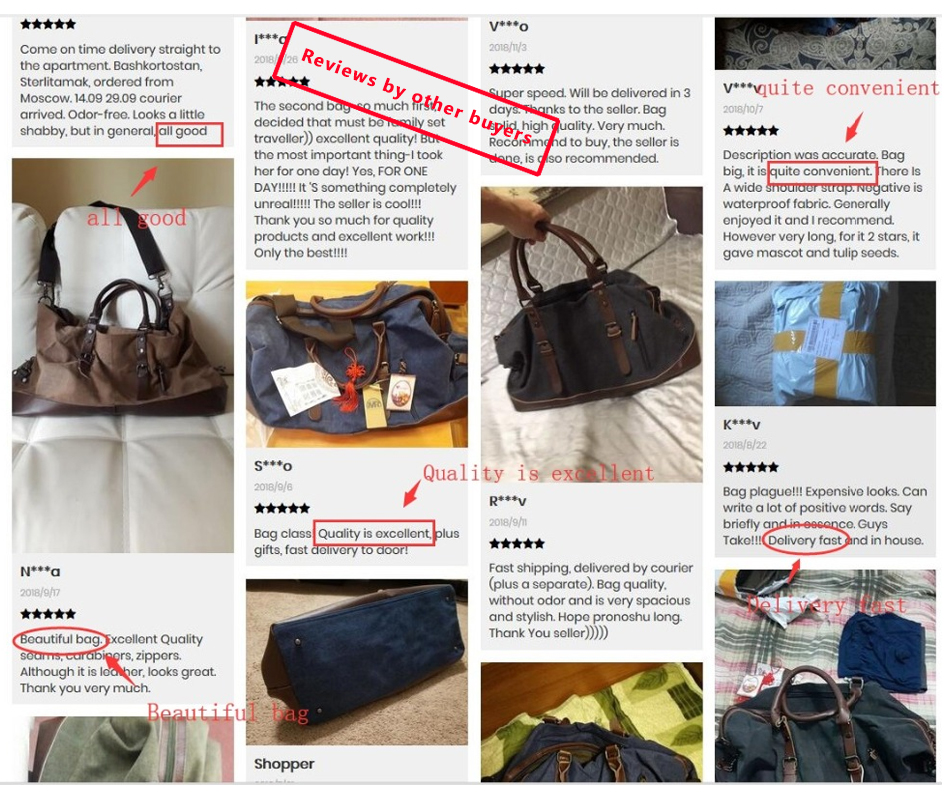The width and height of the screenshot is (950, 800).
Task: View the blue bag bottom on carpet photo
Action: 357,662
